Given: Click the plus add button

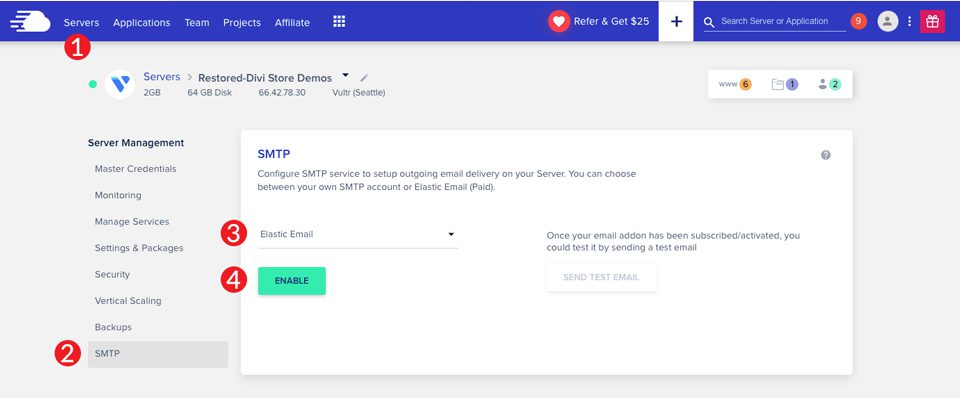Looking at the screenshot, I should pyautogui.click(x=676, y=21).
